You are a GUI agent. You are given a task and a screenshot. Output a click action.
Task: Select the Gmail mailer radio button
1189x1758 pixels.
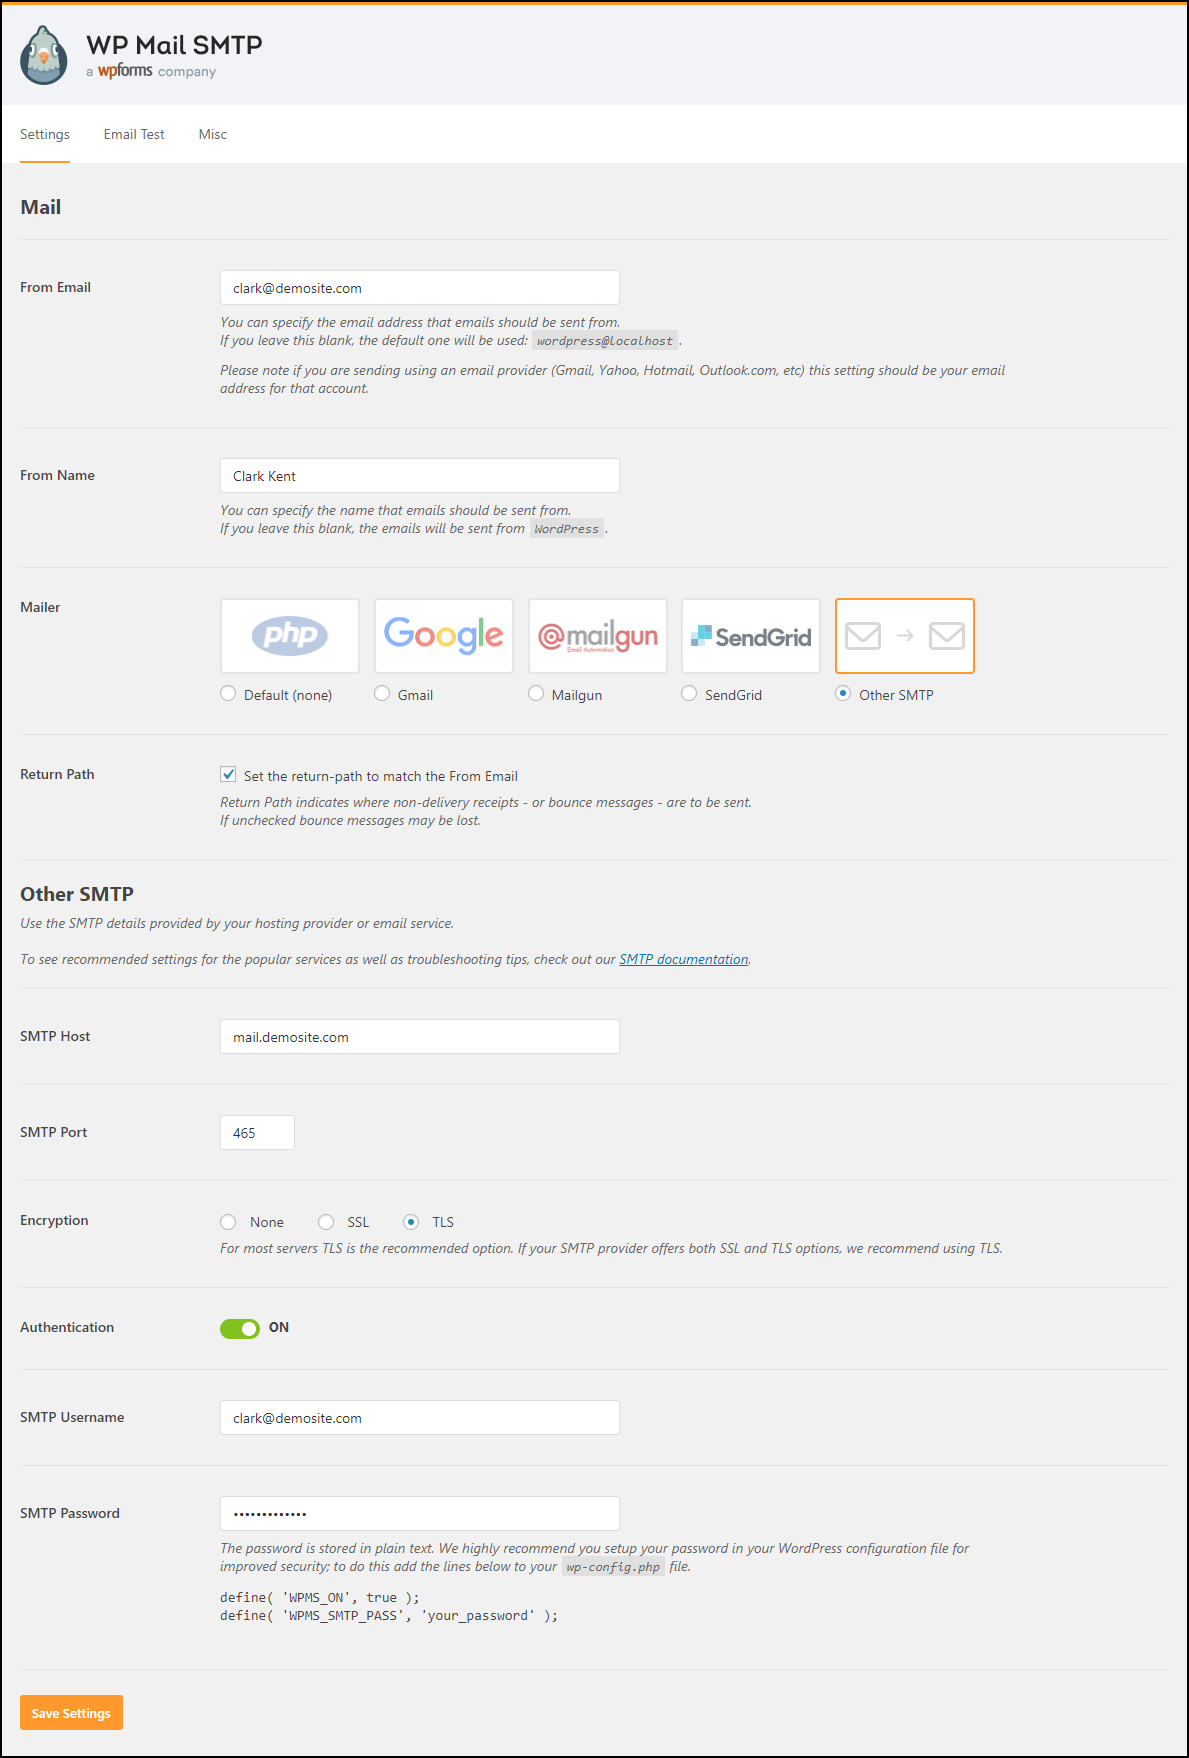382,694
